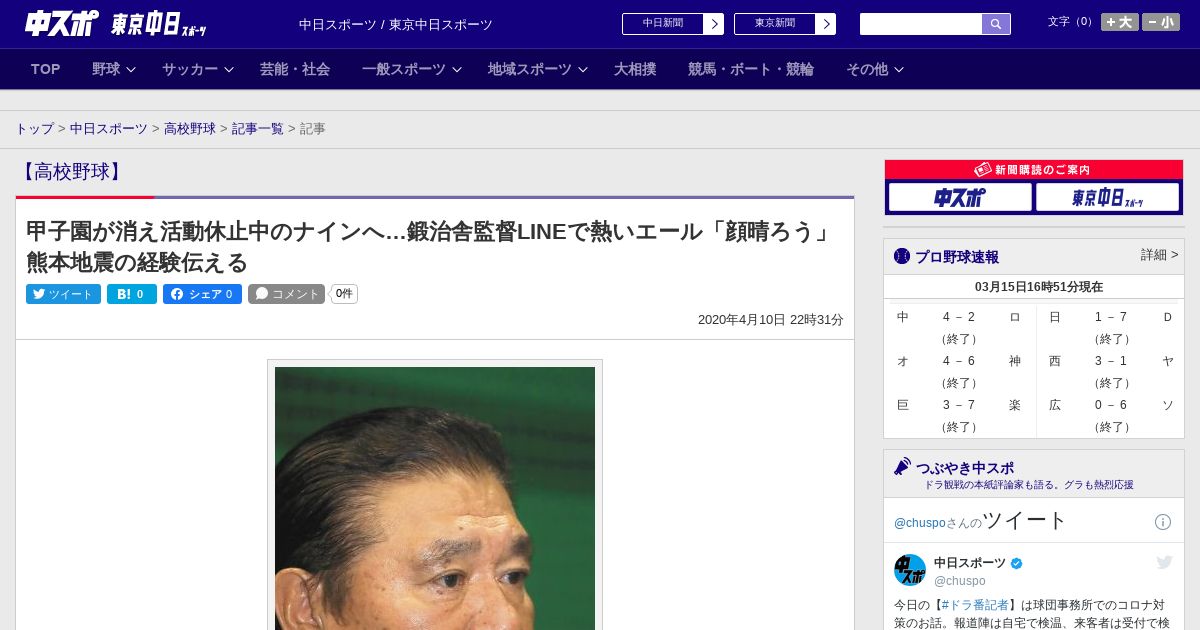Go to 中日スポーツ in the breadcrumb

coord(109,129)
